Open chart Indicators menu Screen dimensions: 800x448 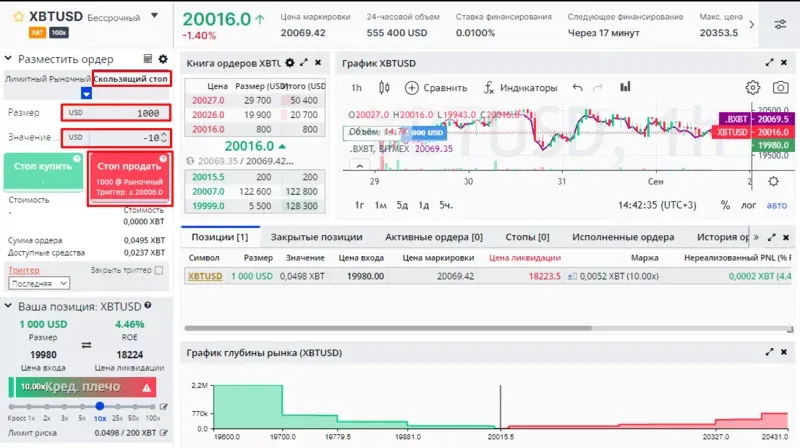coord(520,88)
